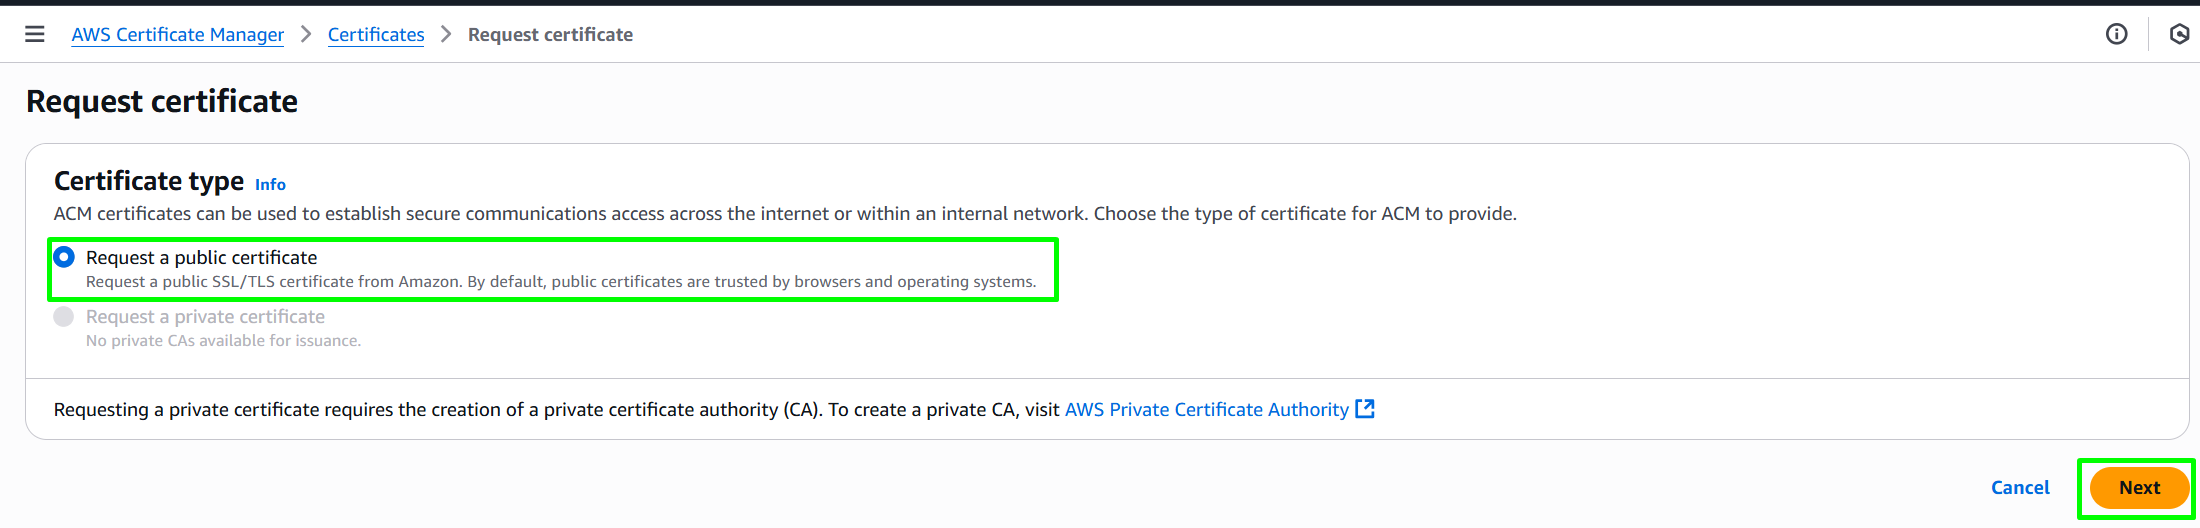
Task: Click the "No private CAs available" text
Action: click(223, 341)
